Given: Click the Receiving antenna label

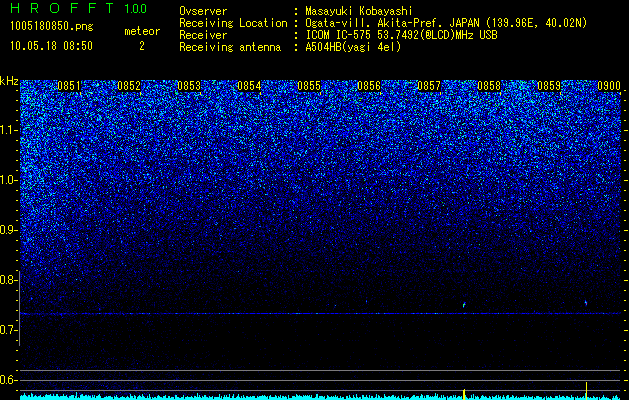Looking at the screenshot, I should tap(230, 47).
